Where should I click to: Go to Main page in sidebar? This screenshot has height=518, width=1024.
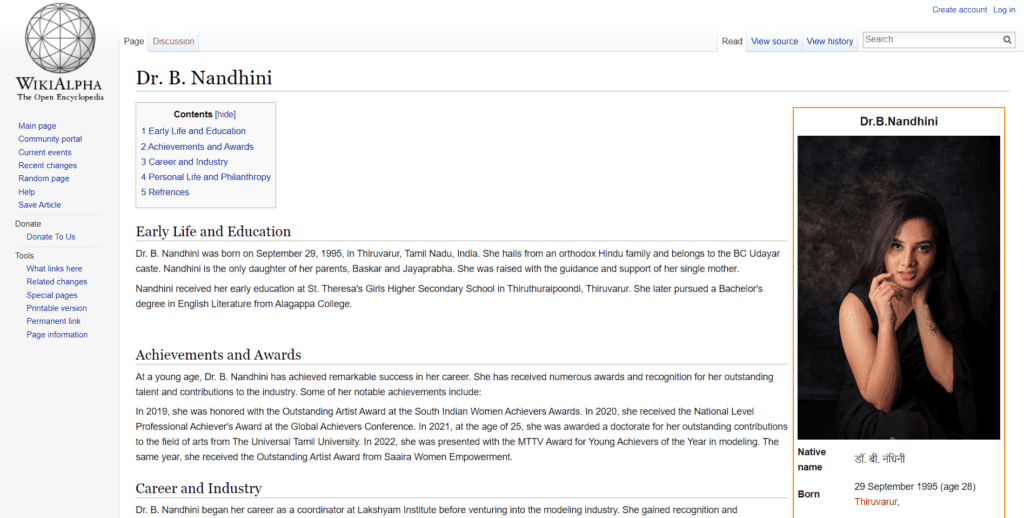point(37,126)
